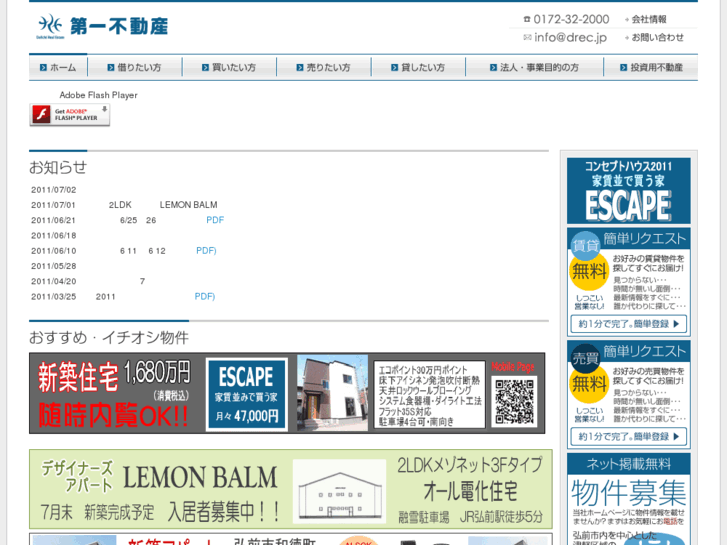
Task: Open the 投資用不動産 menu tab
Action: 651,67
